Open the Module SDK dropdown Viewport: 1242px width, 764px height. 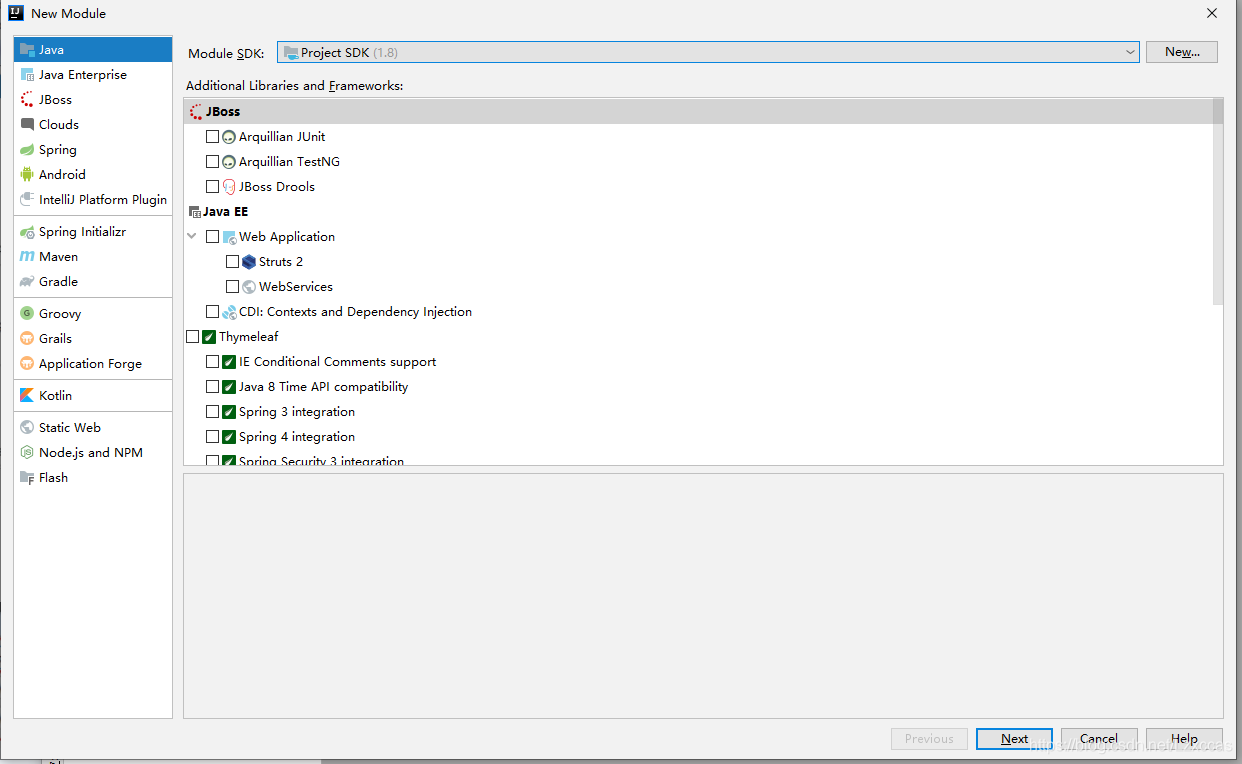pyautogui.click(x=707, y=52)
